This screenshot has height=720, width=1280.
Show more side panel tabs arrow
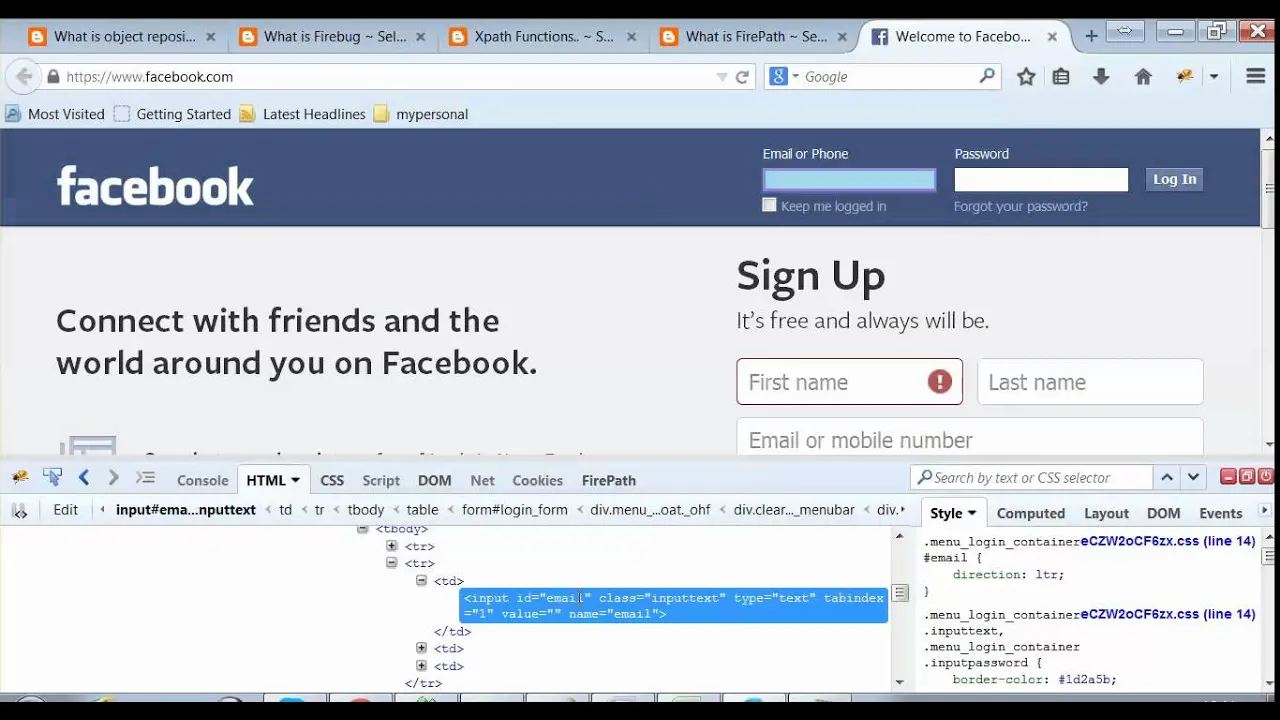[1266, 512]
